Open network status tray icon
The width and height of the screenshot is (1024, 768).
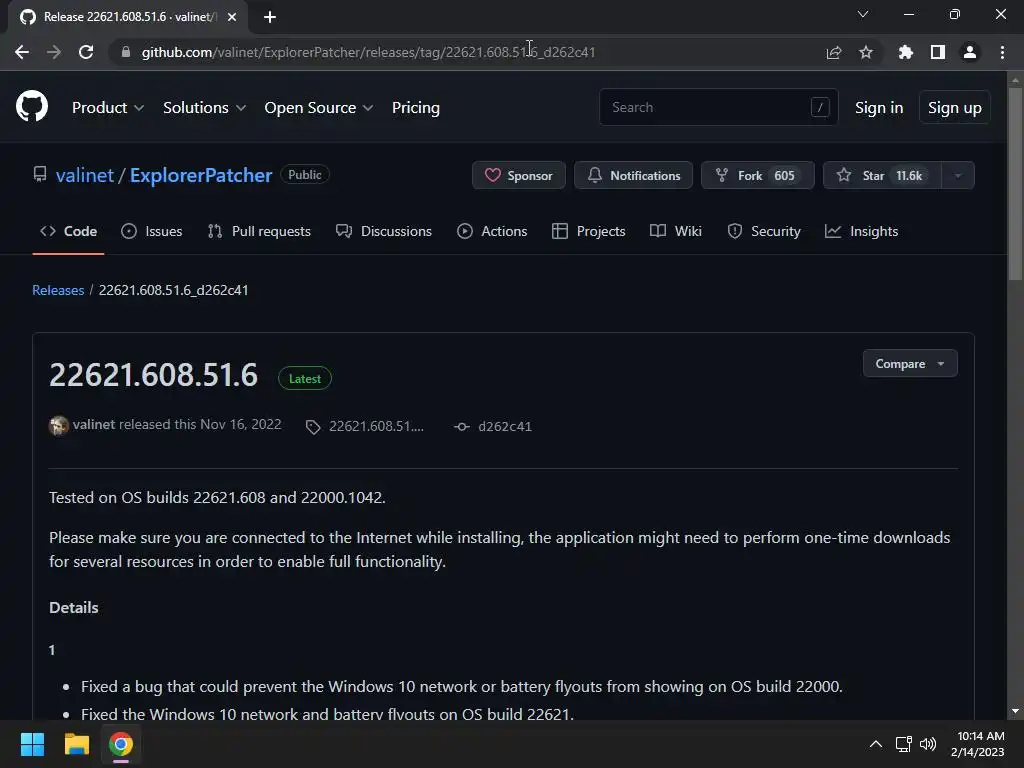tap(903, 744)
